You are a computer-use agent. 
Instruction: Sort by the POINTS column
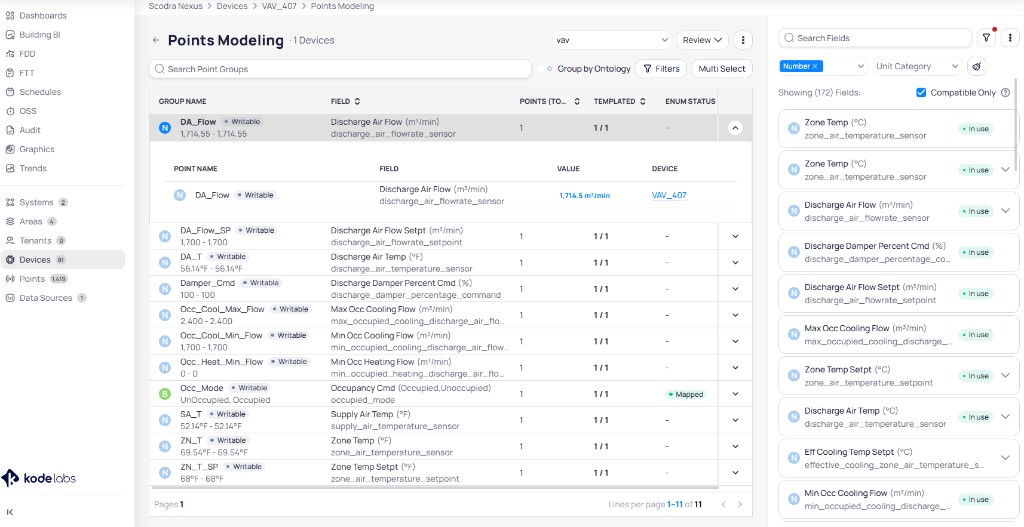[x=577, y=102]
